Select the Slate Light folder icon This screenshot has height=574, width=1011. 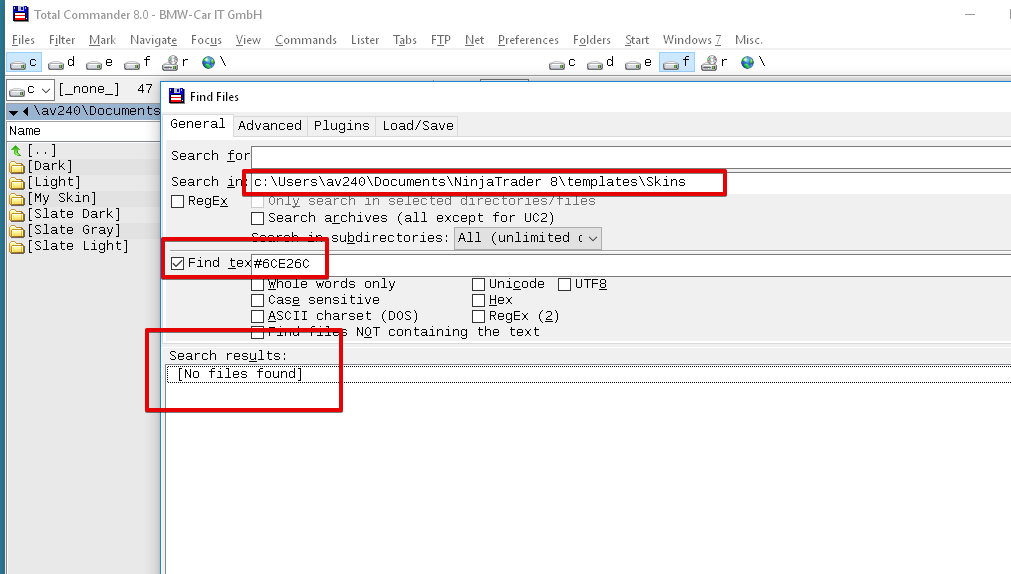17,247
